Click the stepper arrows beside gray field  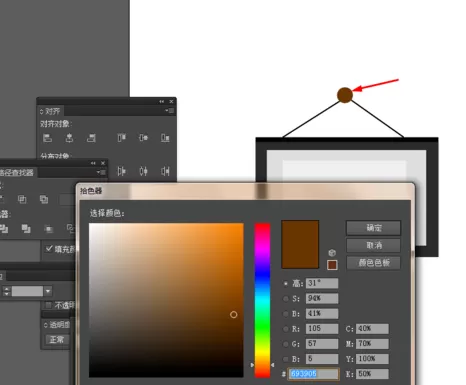7,291
